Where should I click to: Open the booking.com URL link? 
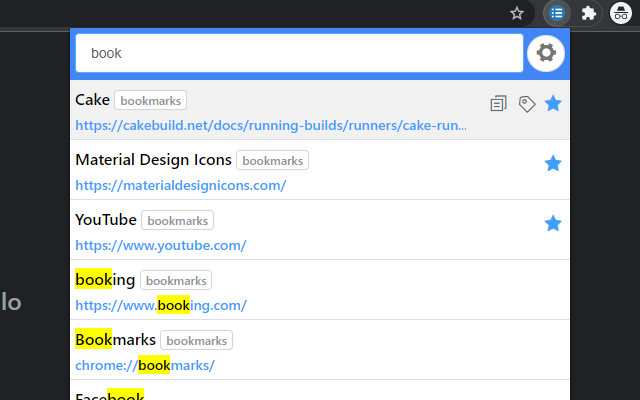click(160, 305)
